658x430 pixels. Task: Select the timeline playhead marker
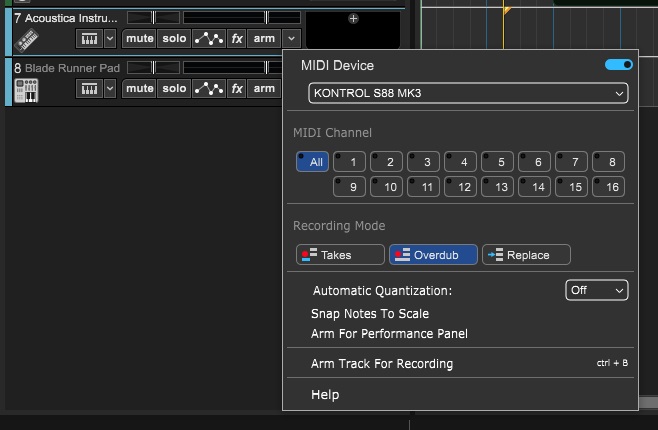[x=507, y=10]
